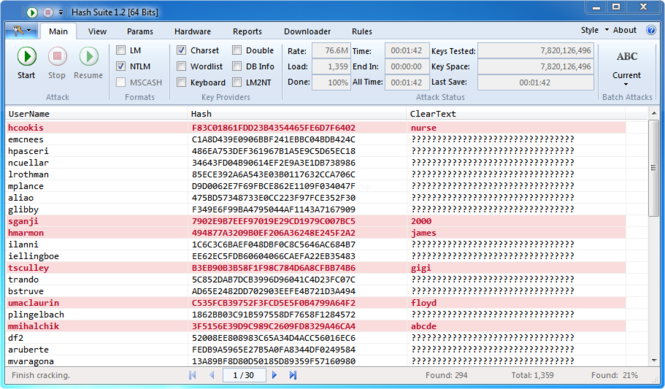The width and height of the screenshot is (665, 389).
Task: Click cleartext 'james' for hmarmon
Action: coord(423,233)
